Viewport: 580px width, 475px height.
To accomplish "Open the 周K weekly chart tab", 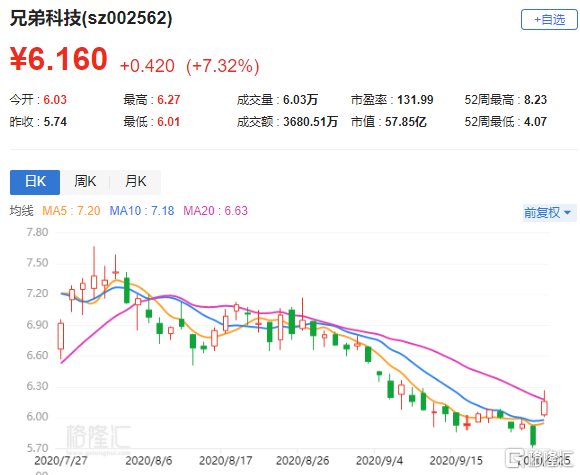I will tap(85, 182).
